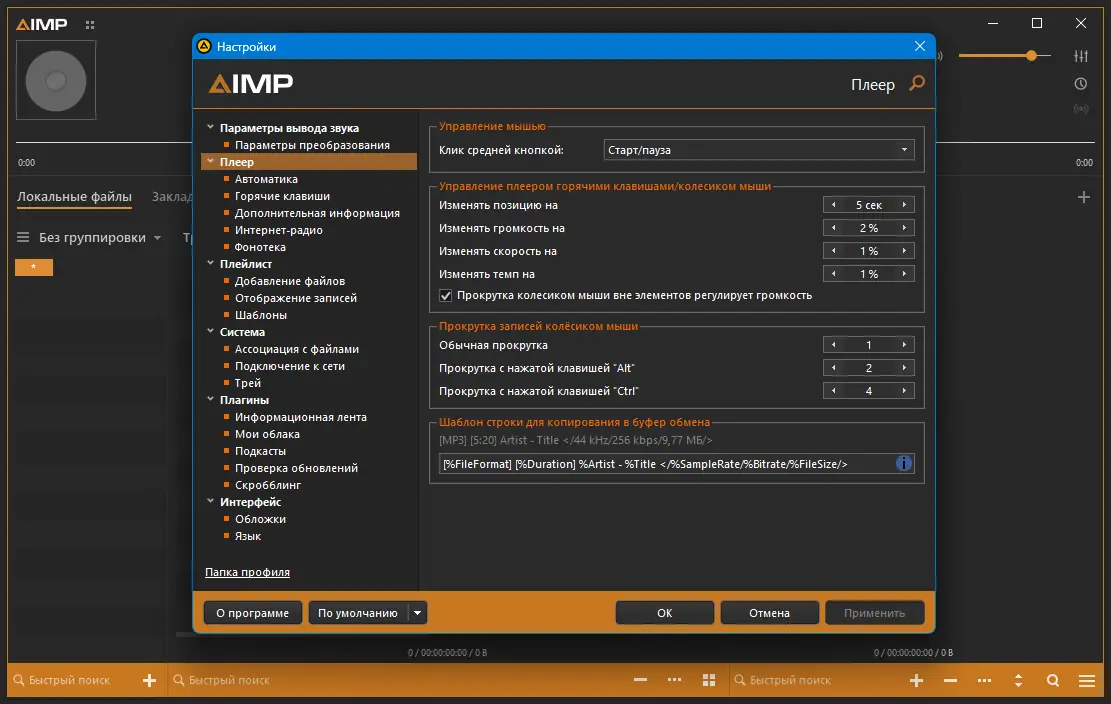Click the add files plus icon at bottom right
Screen dimensions: 1111x704
[x=916, y=680]
